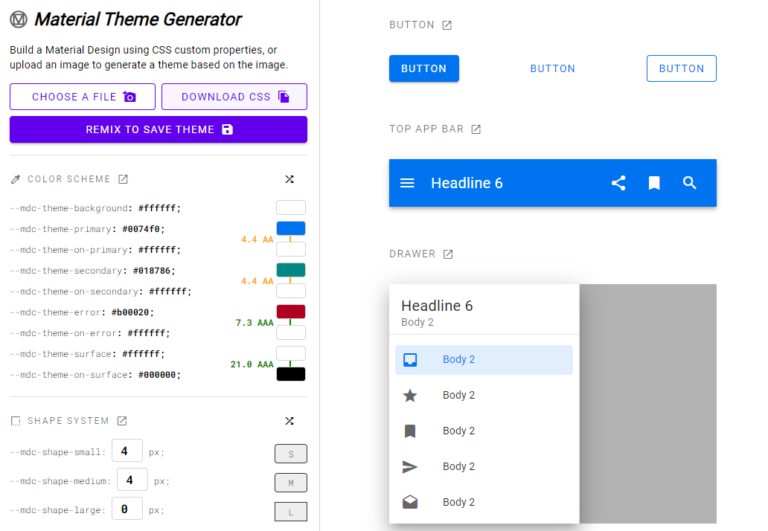
Task: Click the gray drawer scrim area
Action: [x=648, y=404]
